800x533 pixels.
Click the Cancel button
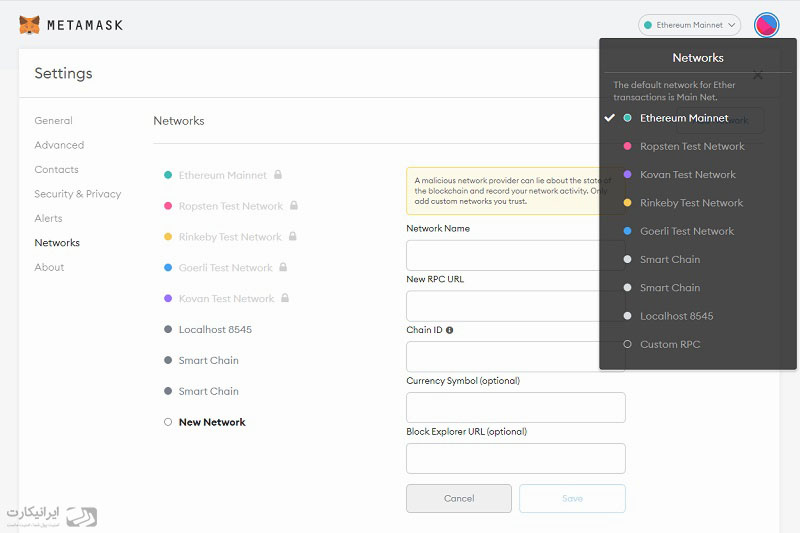pos(459,498)
